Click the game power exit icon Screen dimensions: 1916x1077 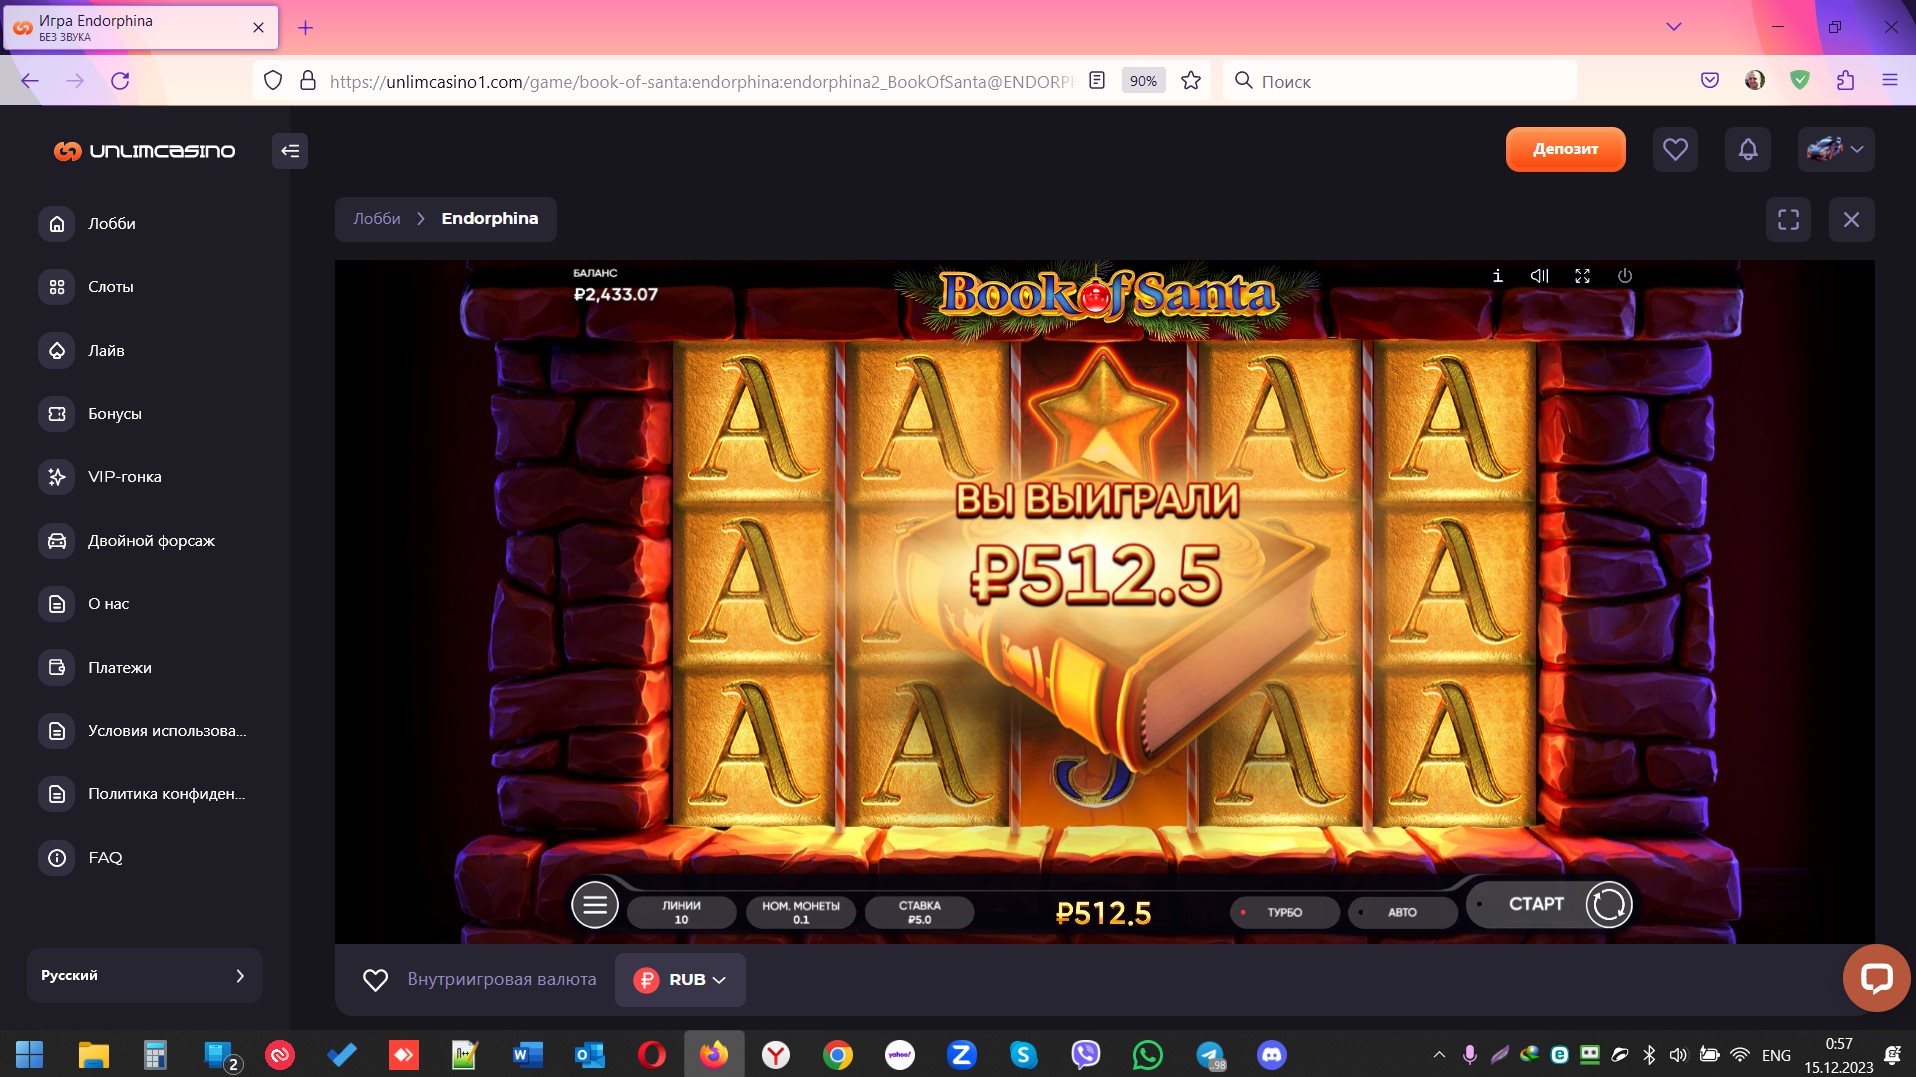(1625, 276)
